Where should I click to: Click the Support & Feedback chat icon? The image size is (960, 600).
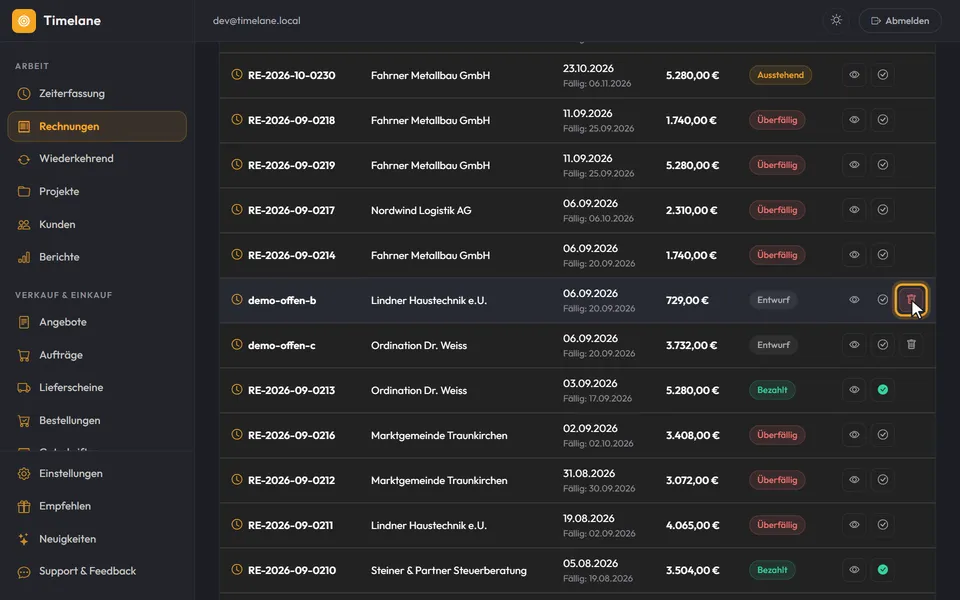tap(24, 572)
